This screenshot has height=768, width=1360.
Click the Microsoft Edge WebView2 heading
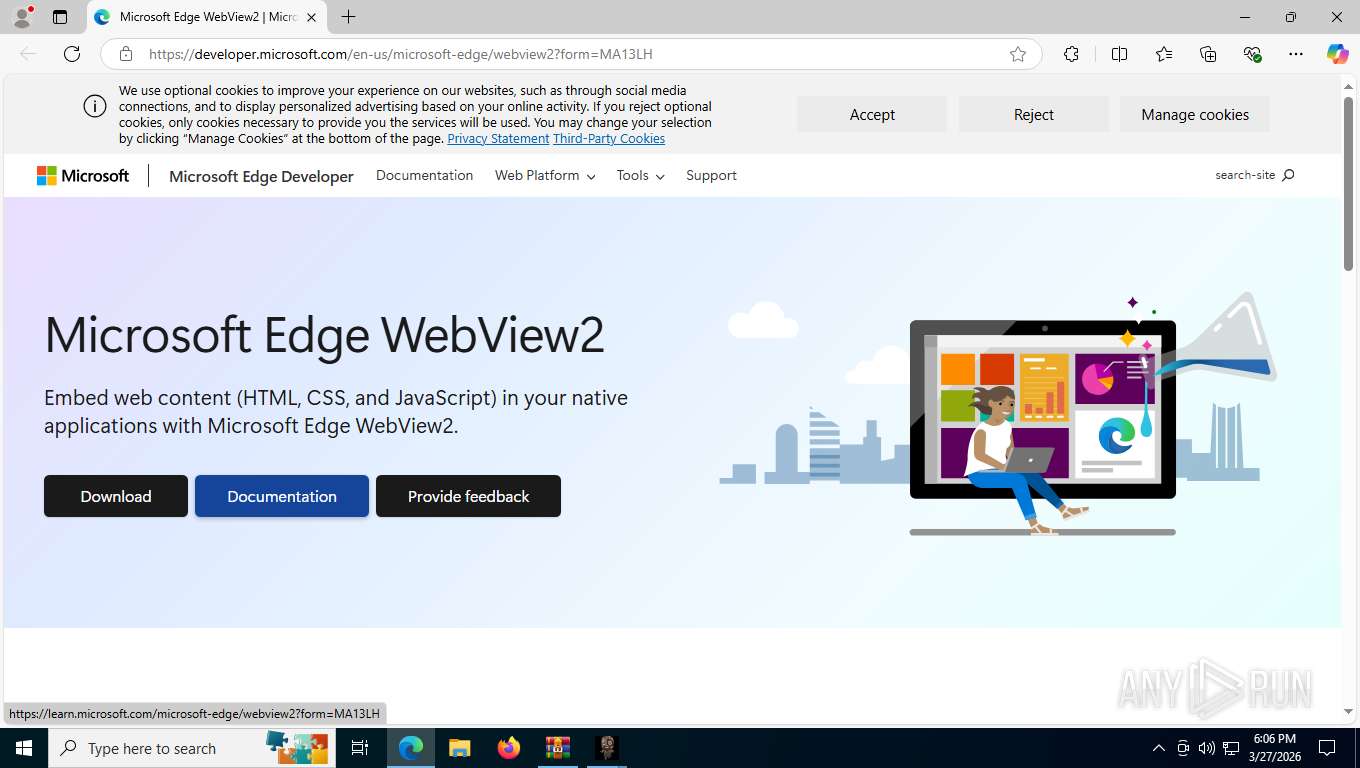point(325,335)
